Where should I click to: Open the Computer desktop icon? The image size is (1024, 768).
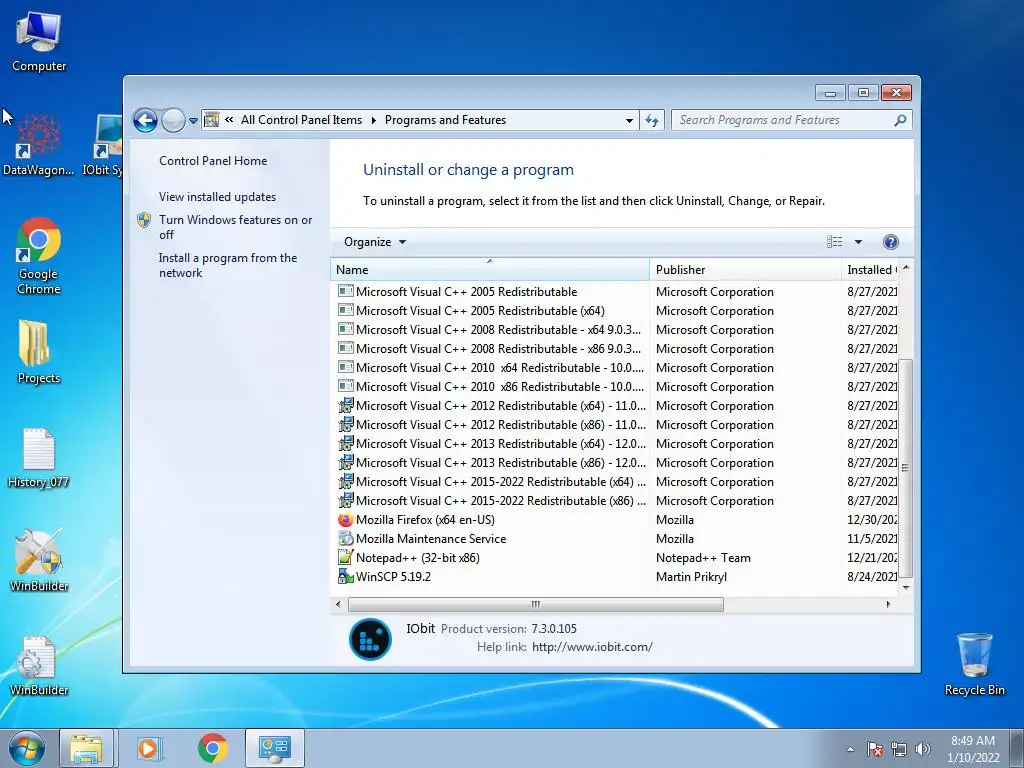[x=39, y=42]
